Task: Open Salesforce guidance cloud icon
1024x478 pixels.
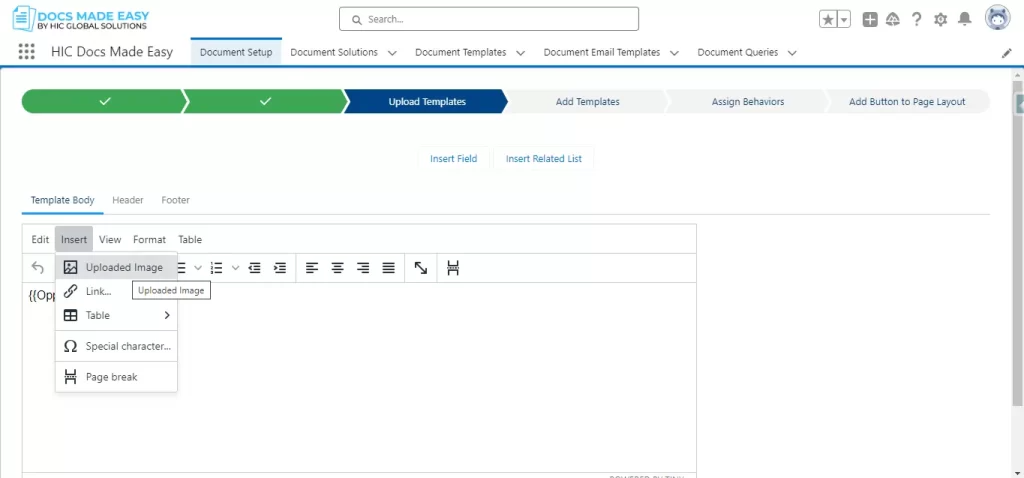Action: point(893,20)
